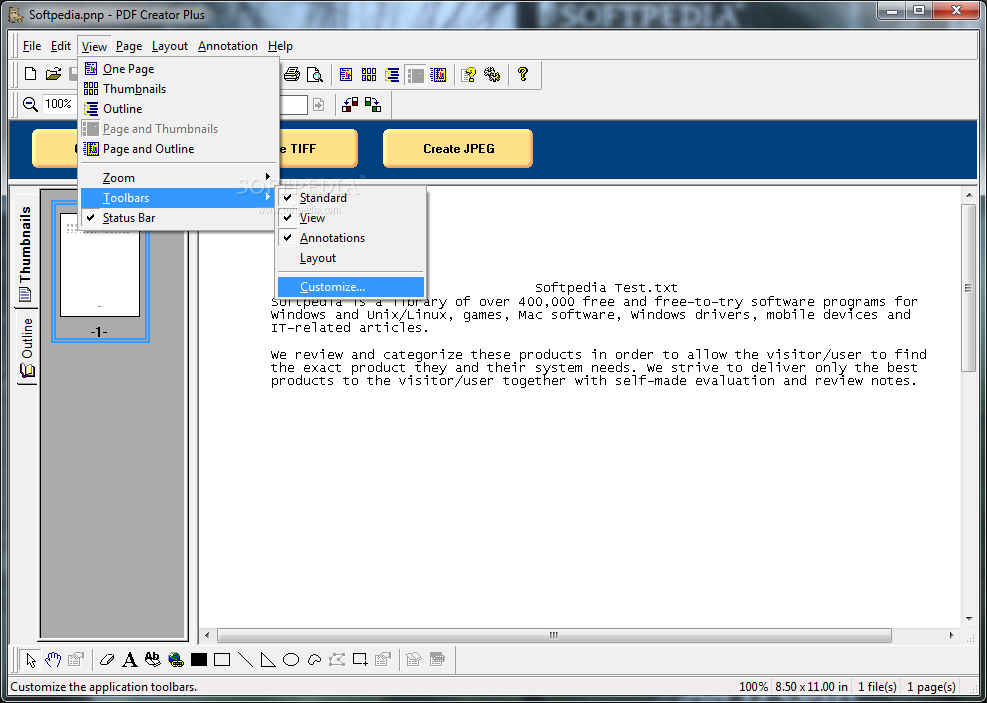
Task: Select the Eraser annotation tool
Action: point(108,660)
